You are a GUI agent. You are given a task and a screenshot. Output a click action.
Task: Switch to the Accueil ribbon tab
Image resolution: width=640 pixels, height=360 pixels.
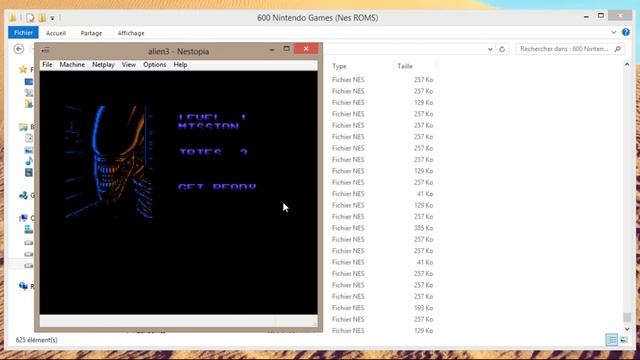tap(56, 33)
